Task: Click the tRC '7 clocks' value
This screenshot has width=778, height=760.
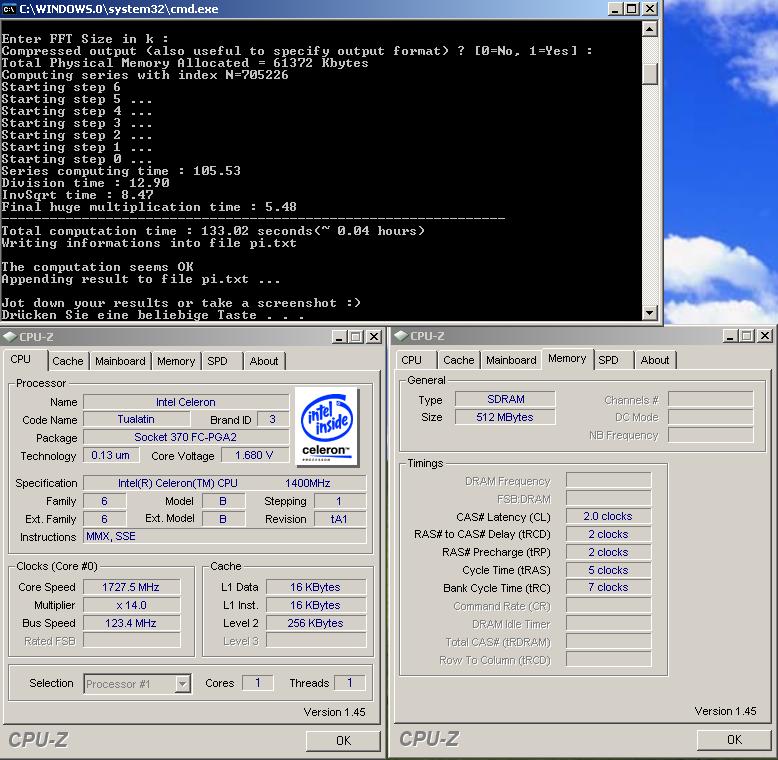Action: 608,587
